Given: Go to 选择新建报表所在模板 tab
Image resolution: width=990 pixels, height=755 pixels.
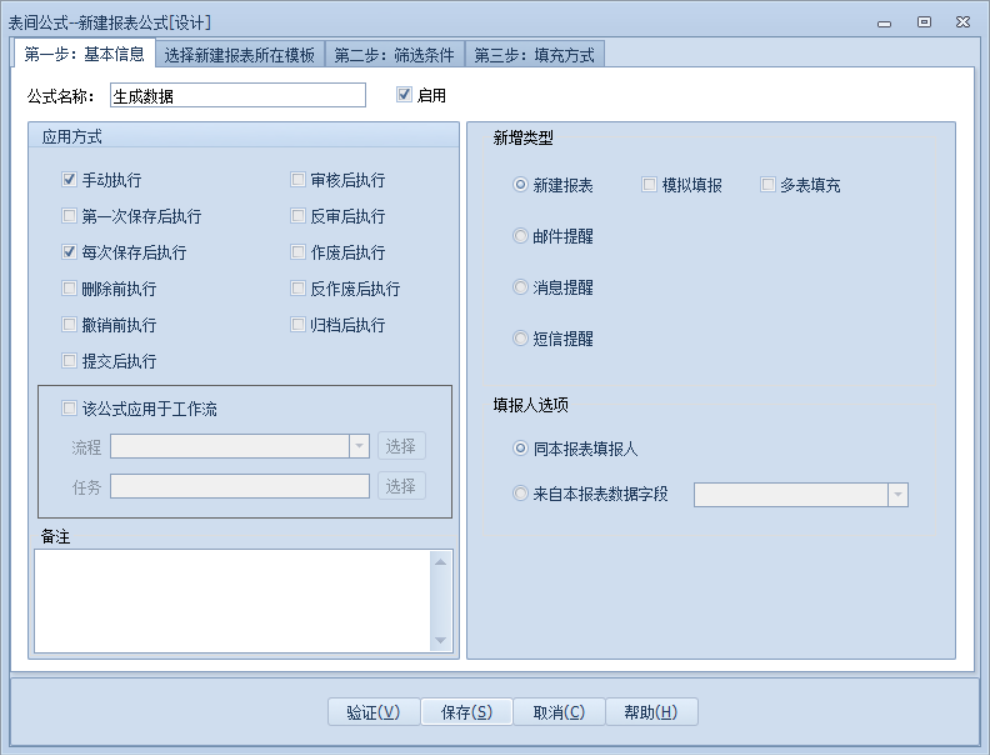Looking at the screenshot, I should coord(239,55).
